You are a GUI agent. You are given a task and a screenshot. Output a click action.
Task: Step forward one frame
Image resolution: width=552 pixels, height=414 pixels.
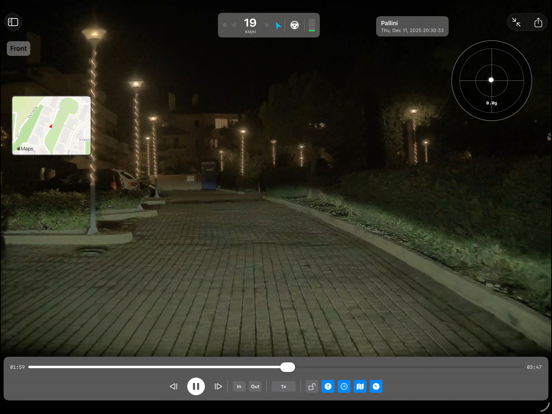[x=218, y=387]
